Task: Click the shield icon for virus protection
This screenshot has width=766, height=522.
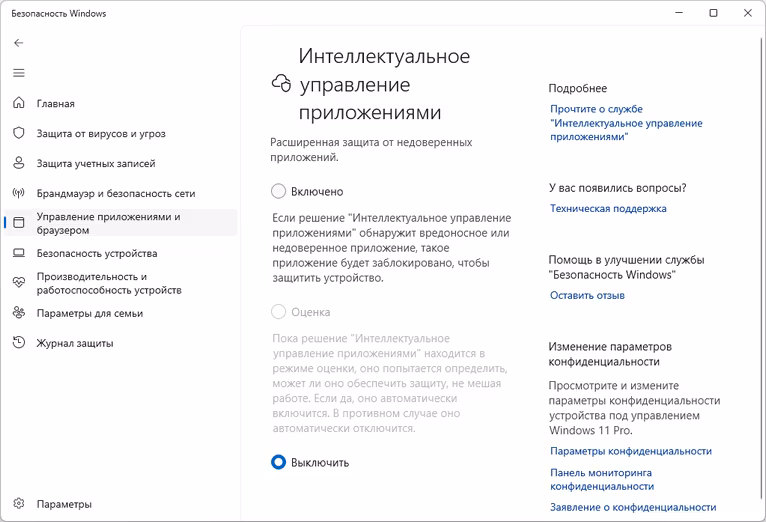Action: [19, 133]
